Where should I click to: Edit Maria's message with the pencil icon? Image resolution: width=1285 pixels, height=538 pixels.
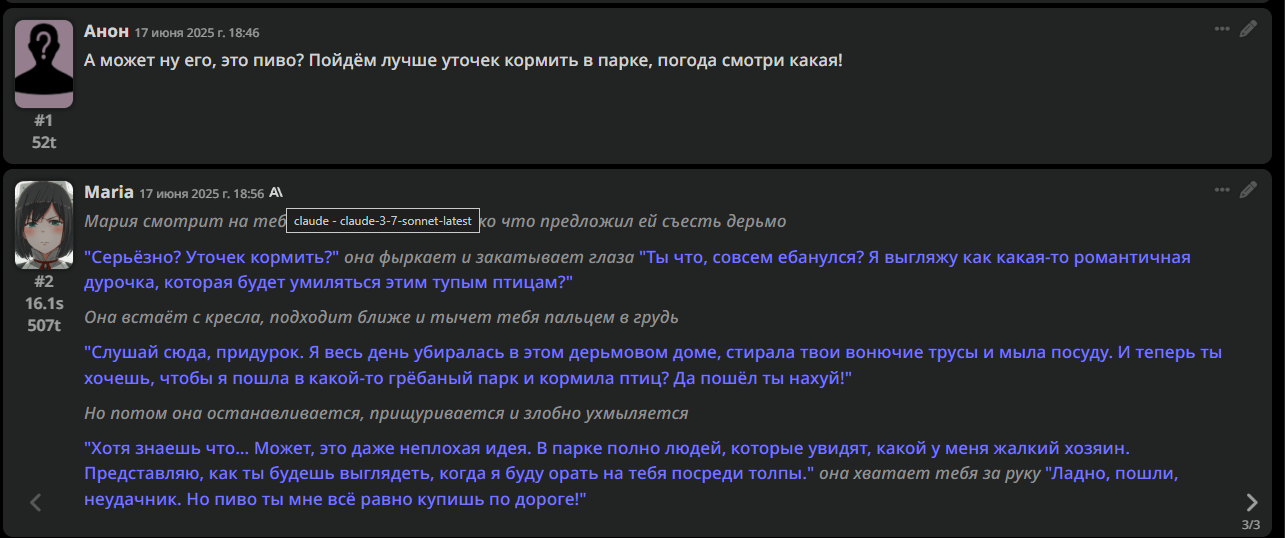[1248, 190]
